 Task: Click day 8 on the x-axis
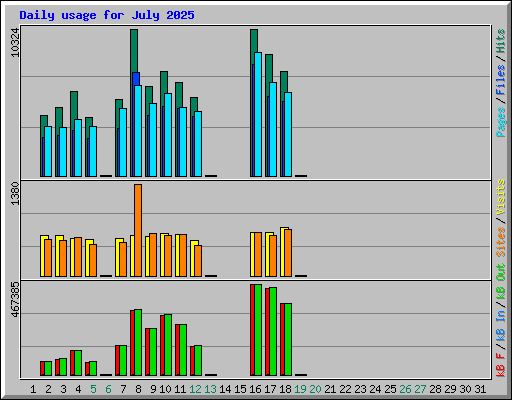click(138, 389)
